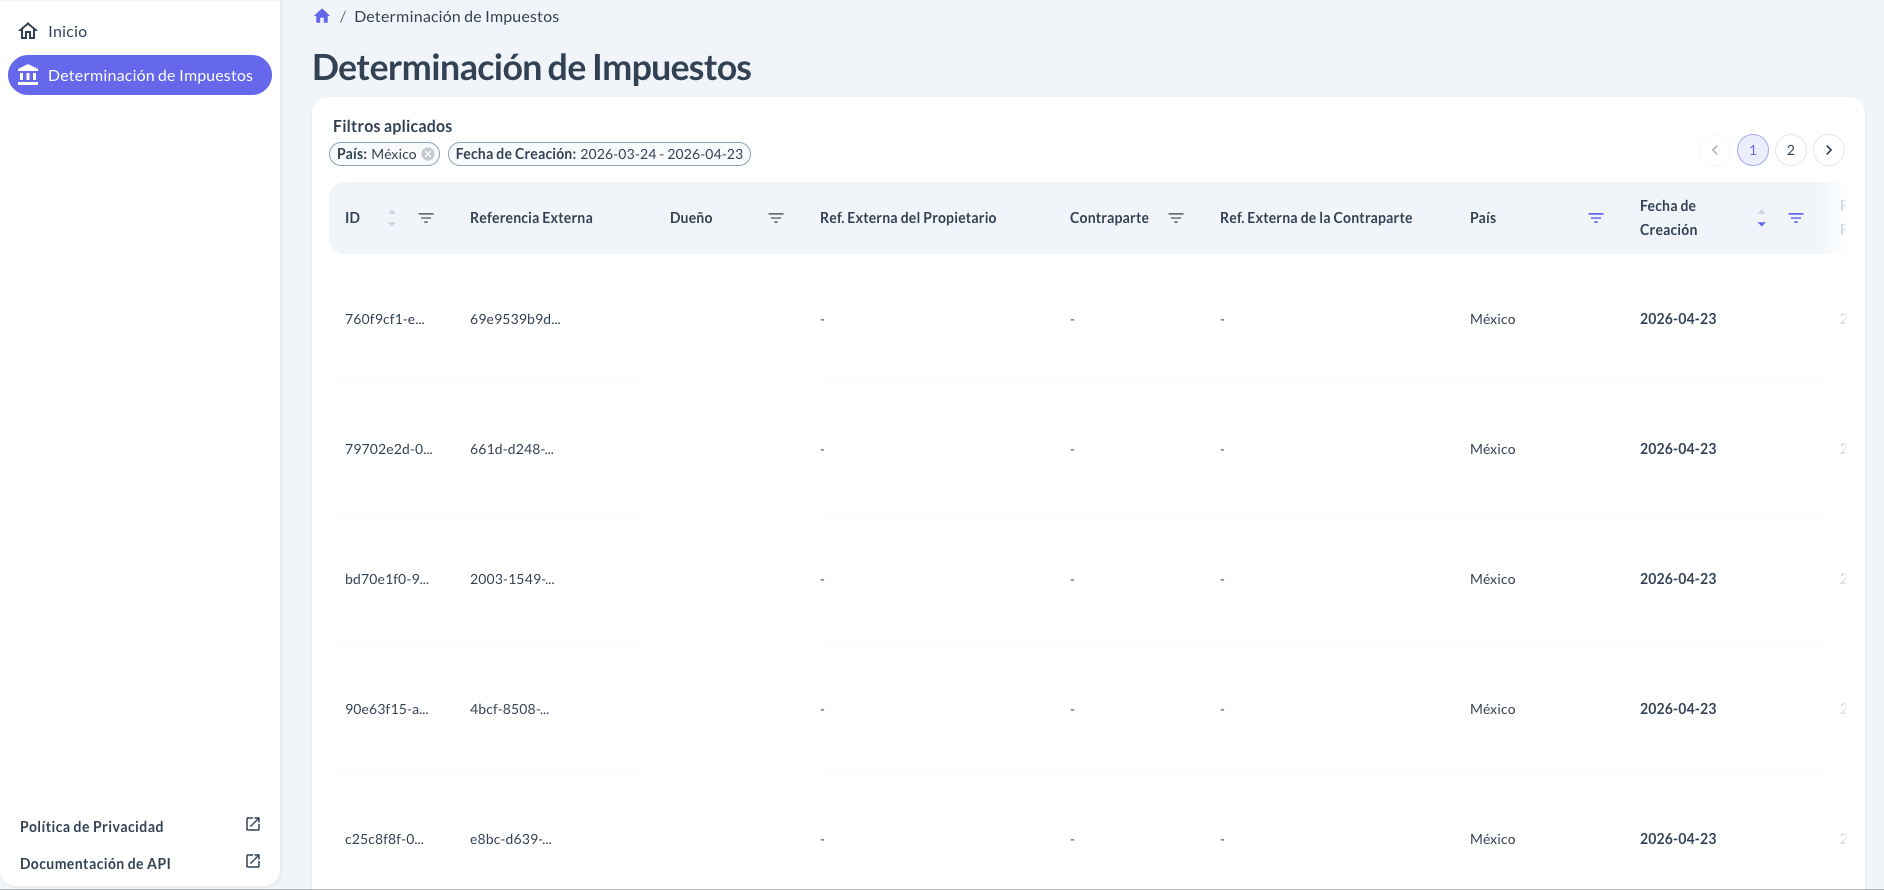Open the País column filter
The width and height of the screenshot is (1884, 890).
(x=1596, y=218)
